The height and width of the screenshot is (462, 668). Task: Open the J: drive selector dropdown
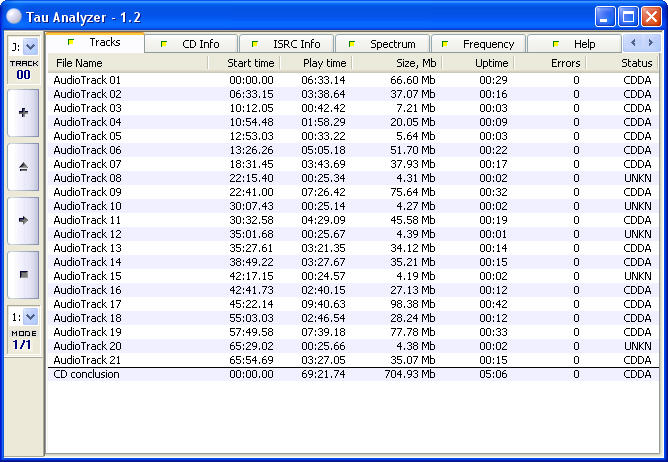coord(30,46)
